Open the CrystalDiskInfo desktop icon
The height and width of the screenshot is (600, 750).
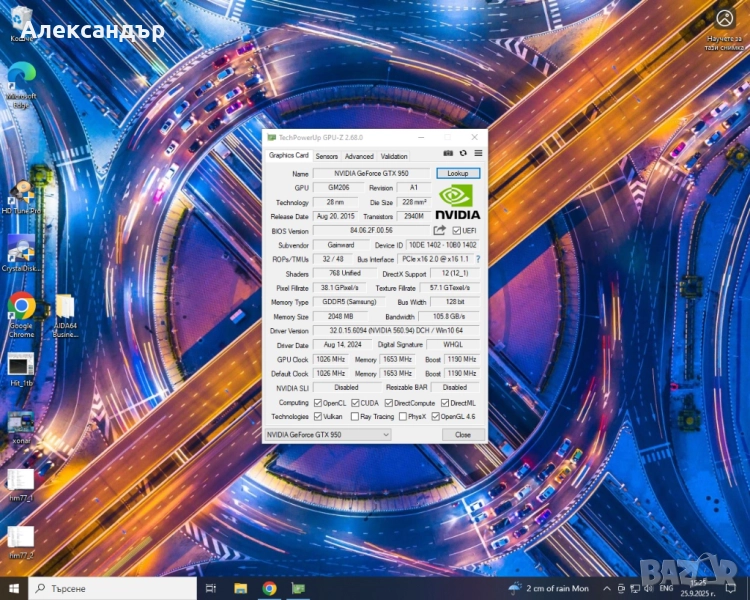21,252
